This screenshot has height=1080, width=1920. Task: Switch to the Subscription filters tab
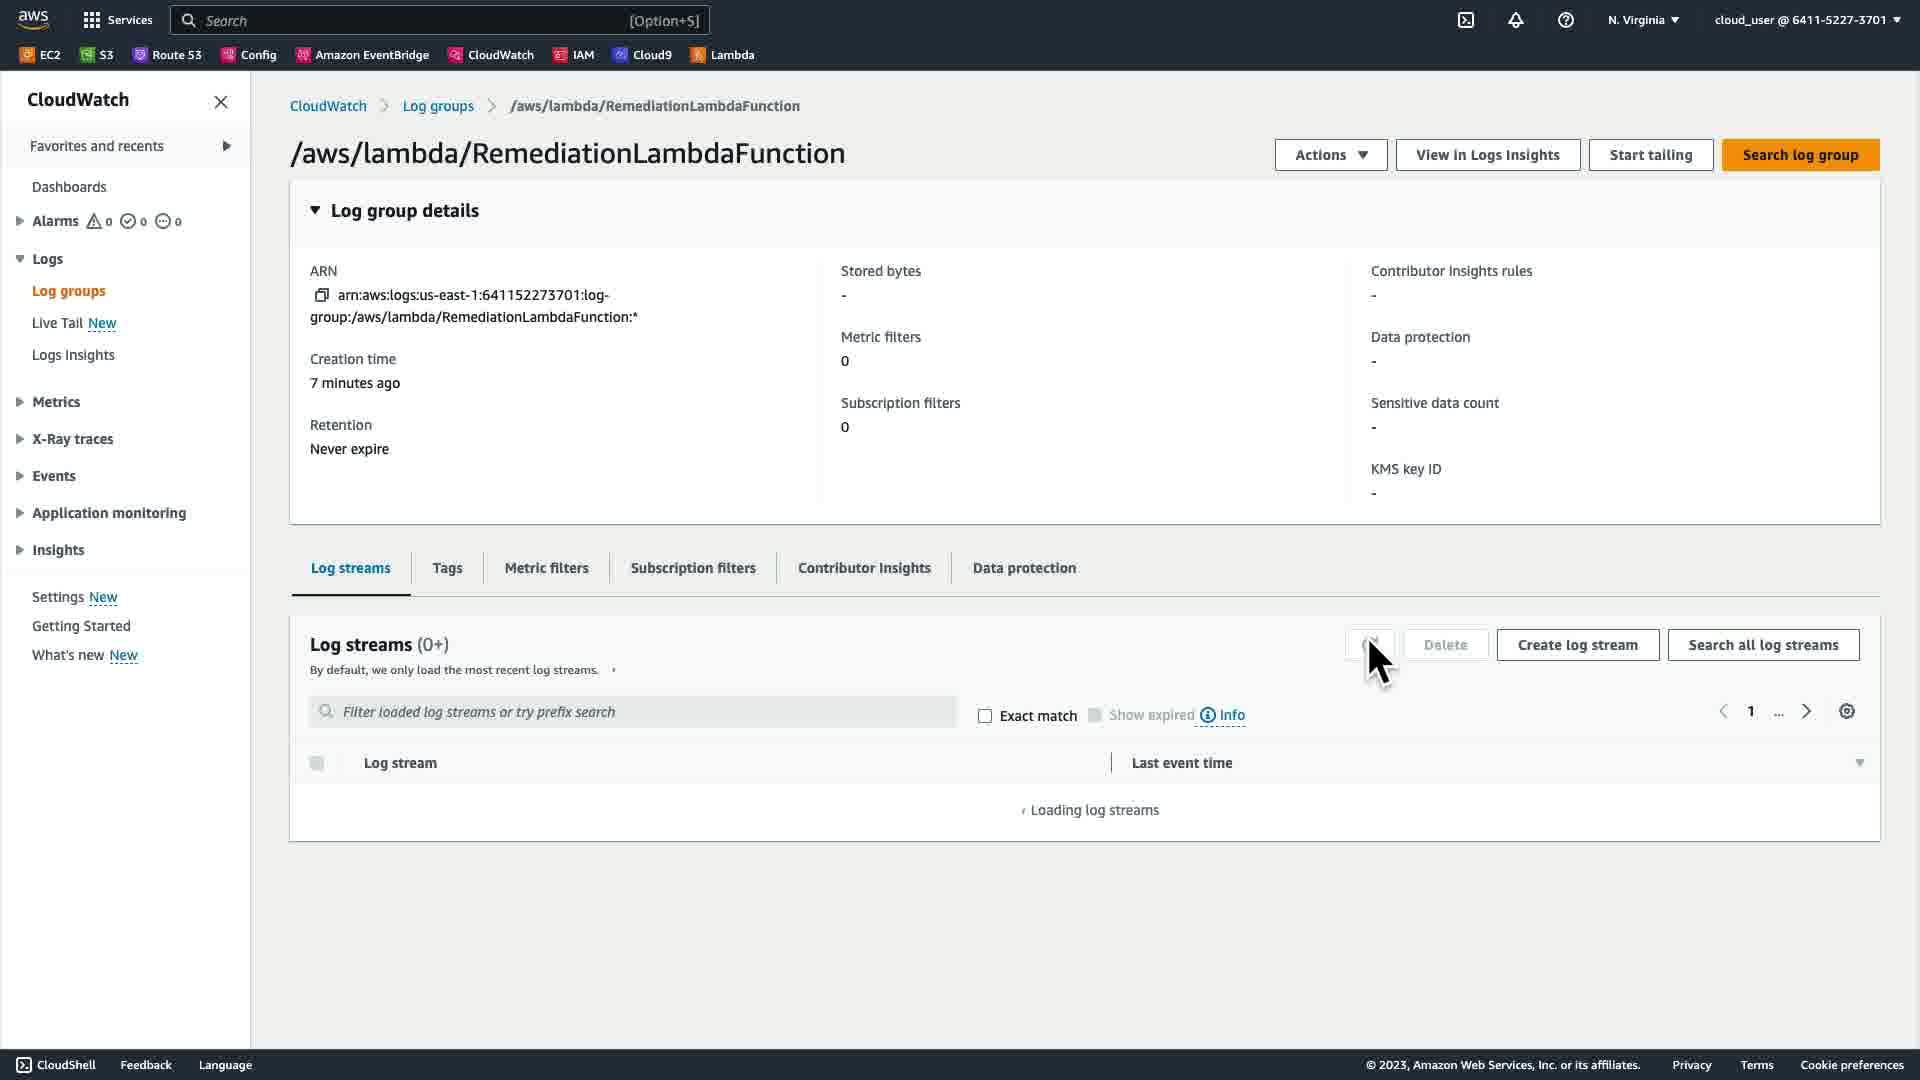pos(692,568)
